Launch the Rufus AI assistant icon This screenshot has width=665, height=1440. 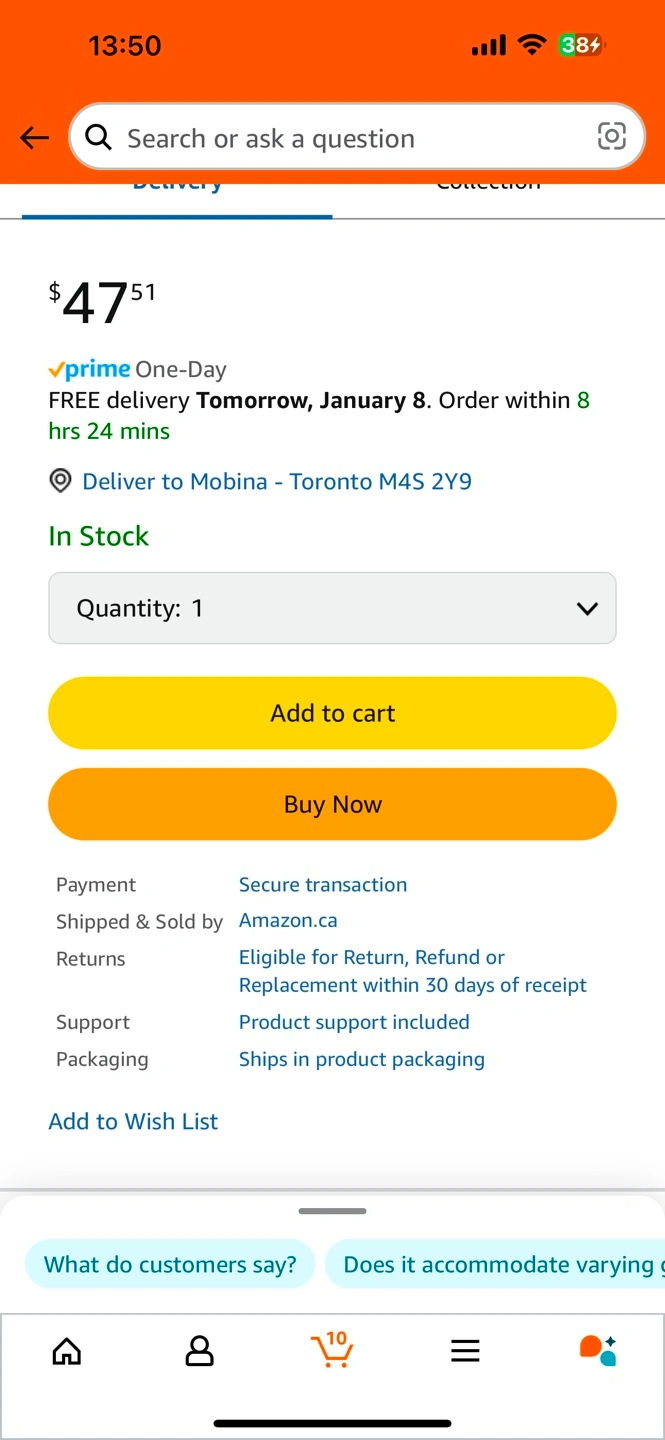[598, 1350]
